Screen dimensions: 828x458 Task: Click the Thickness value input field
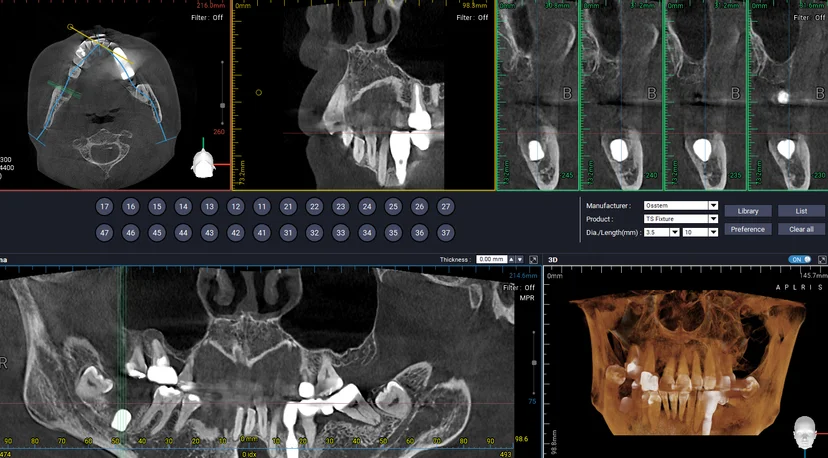point(491,259)
